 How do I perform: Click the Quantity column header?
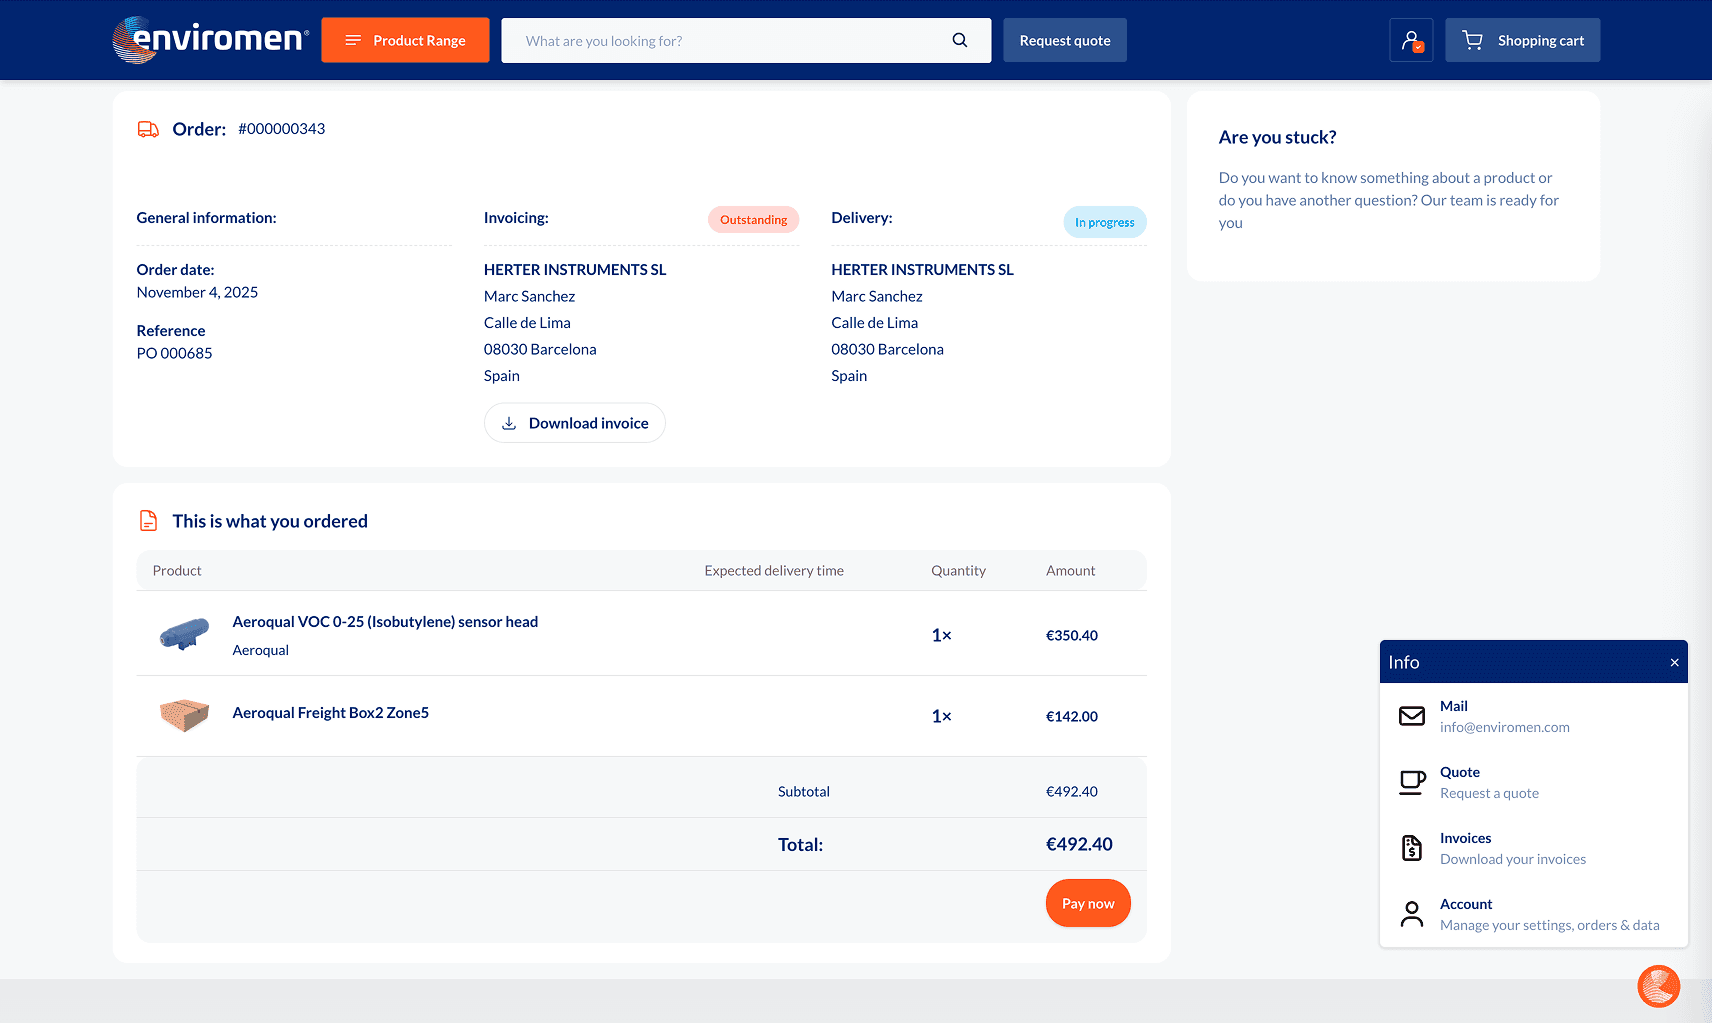click(959, 571)
